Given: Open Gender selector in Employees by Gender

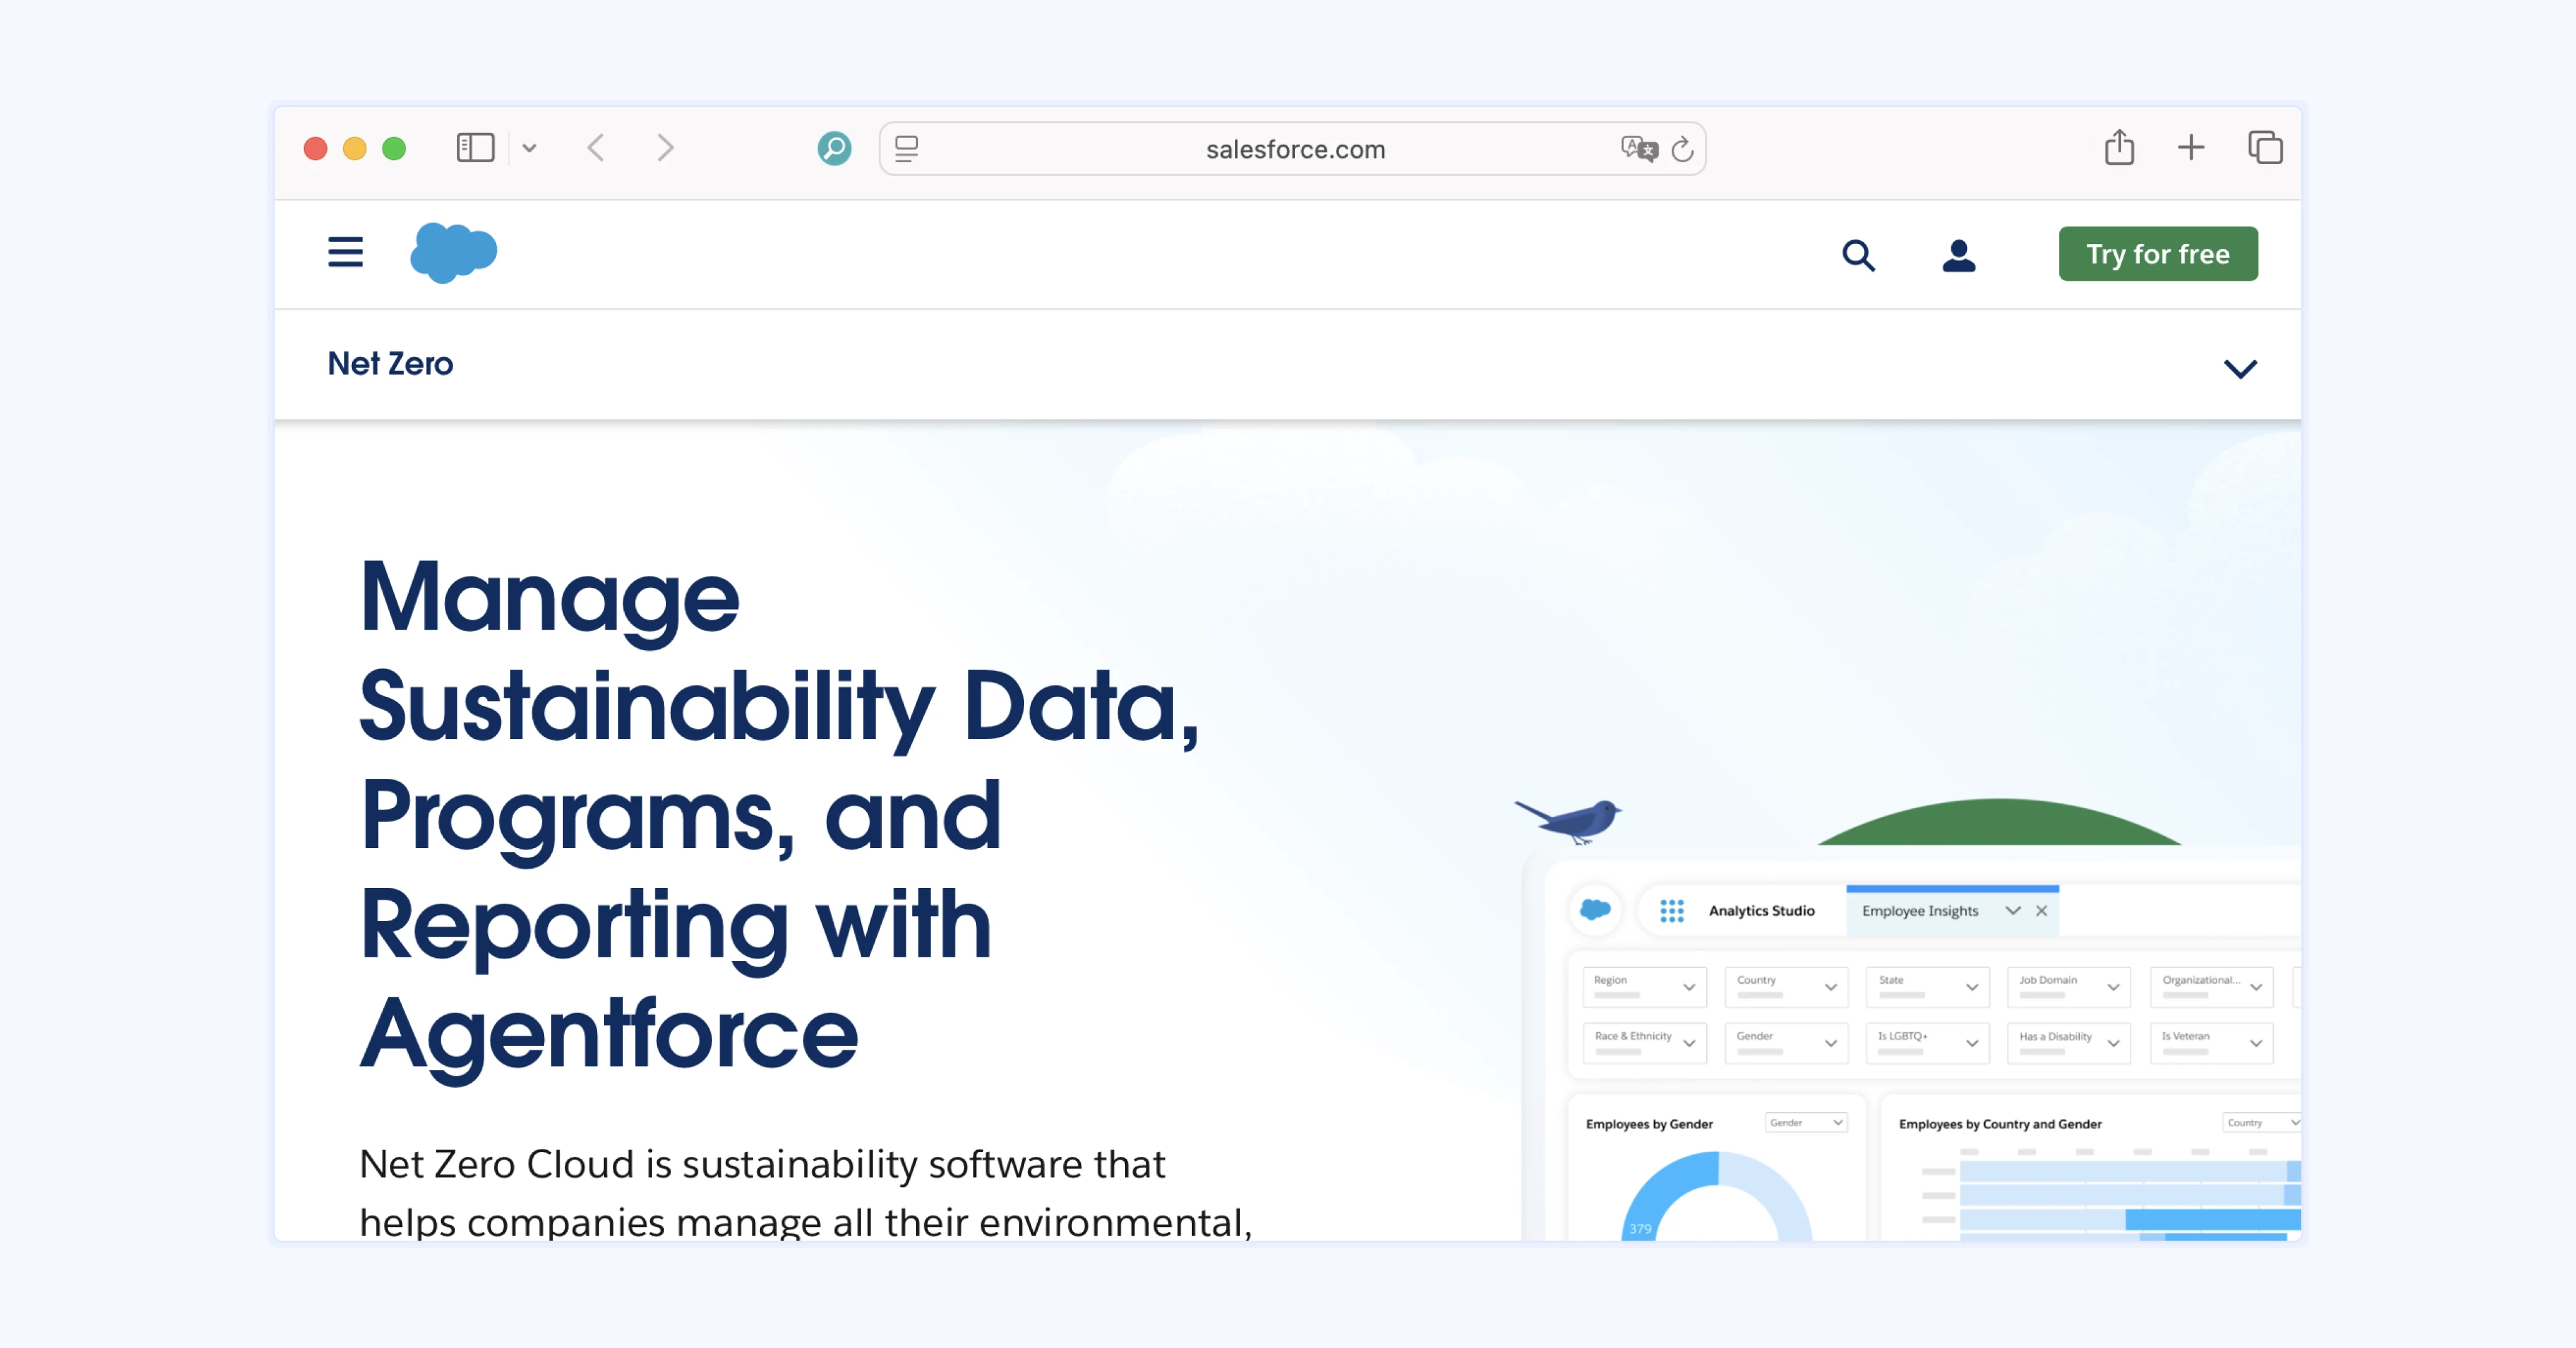Looking at the screenshot, I should pos(1805,1123).
